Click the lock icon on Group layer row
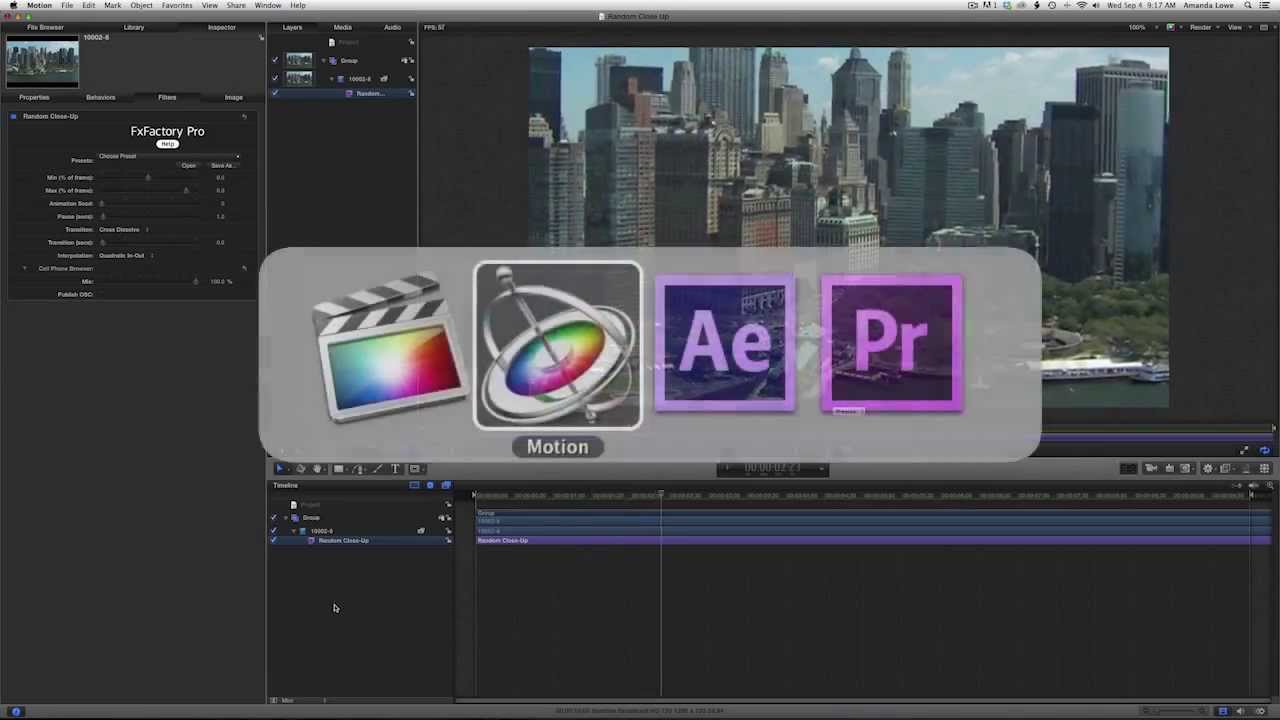Image resolution: width=1280 pixels, height=720 pixels. pyautogui.click(x=411, y=60)
